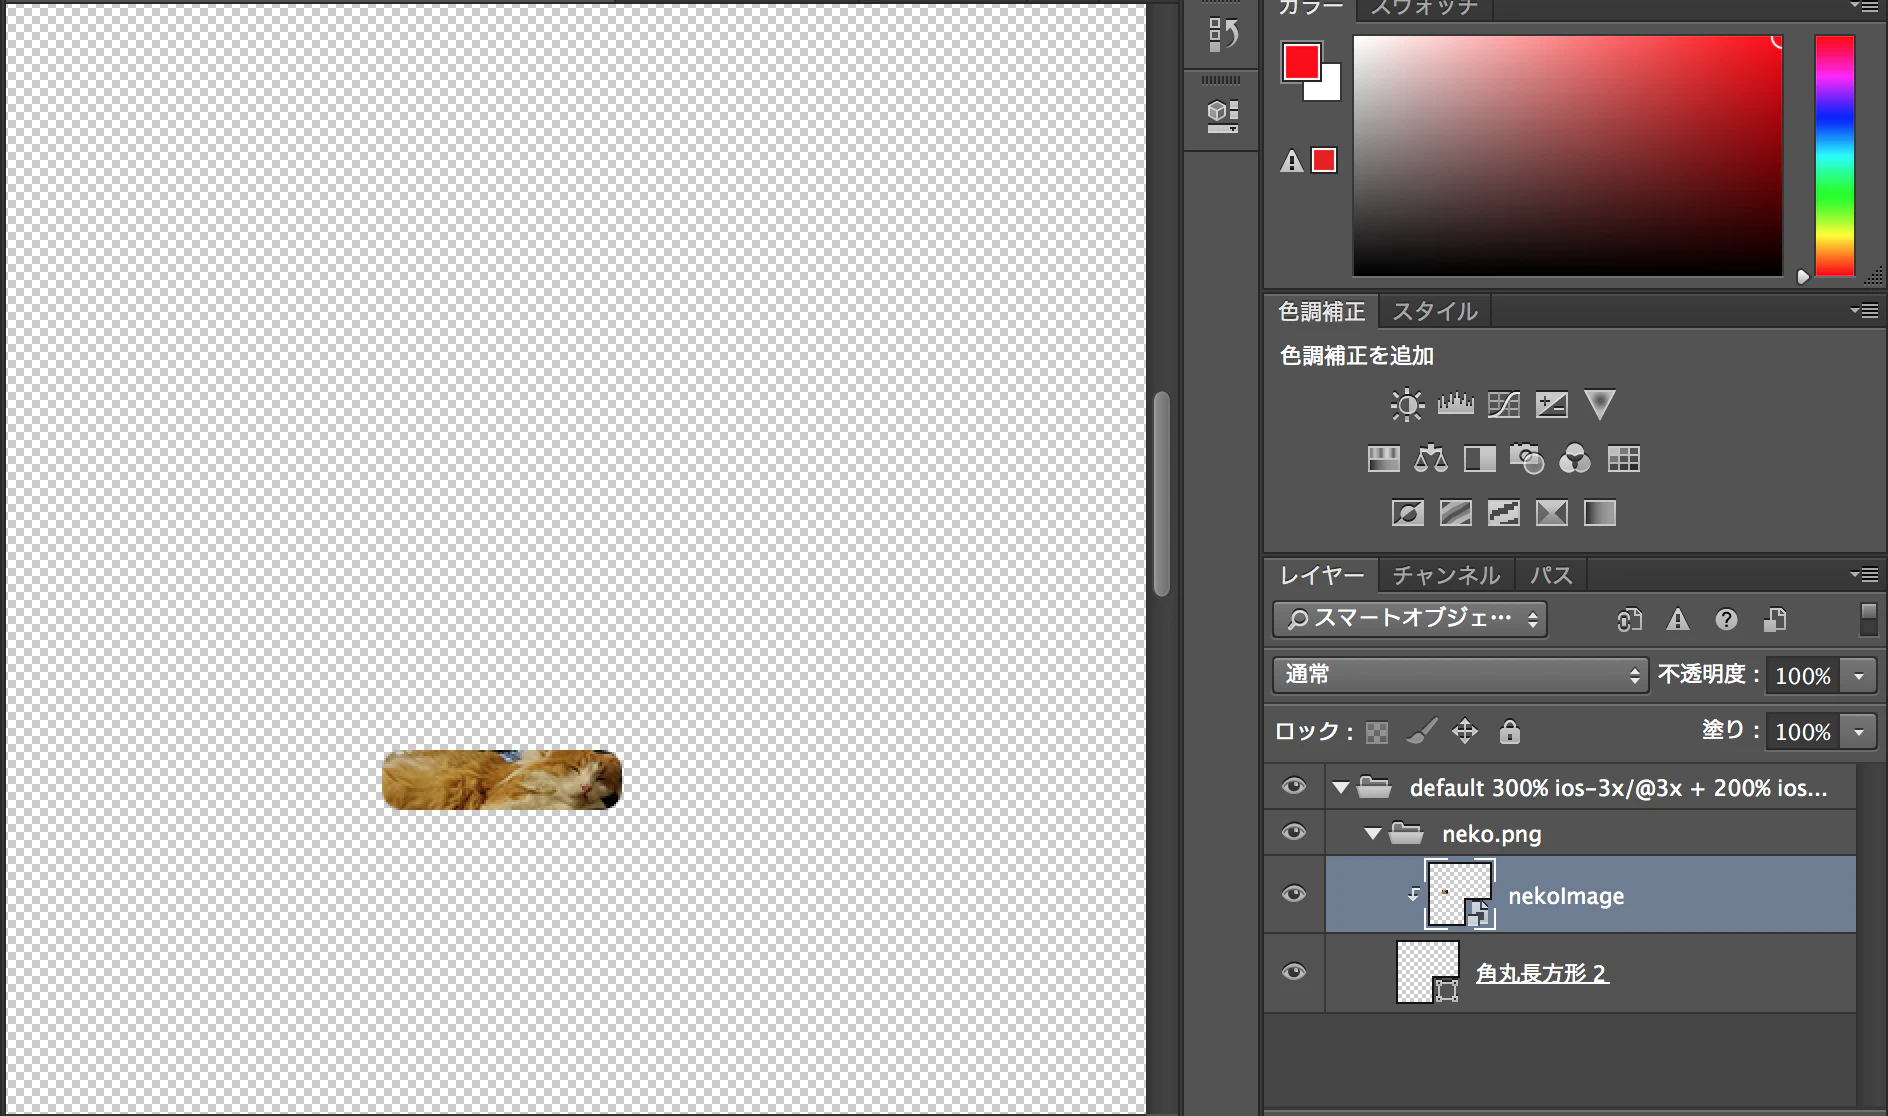Toggle lock position icon

1465,731
